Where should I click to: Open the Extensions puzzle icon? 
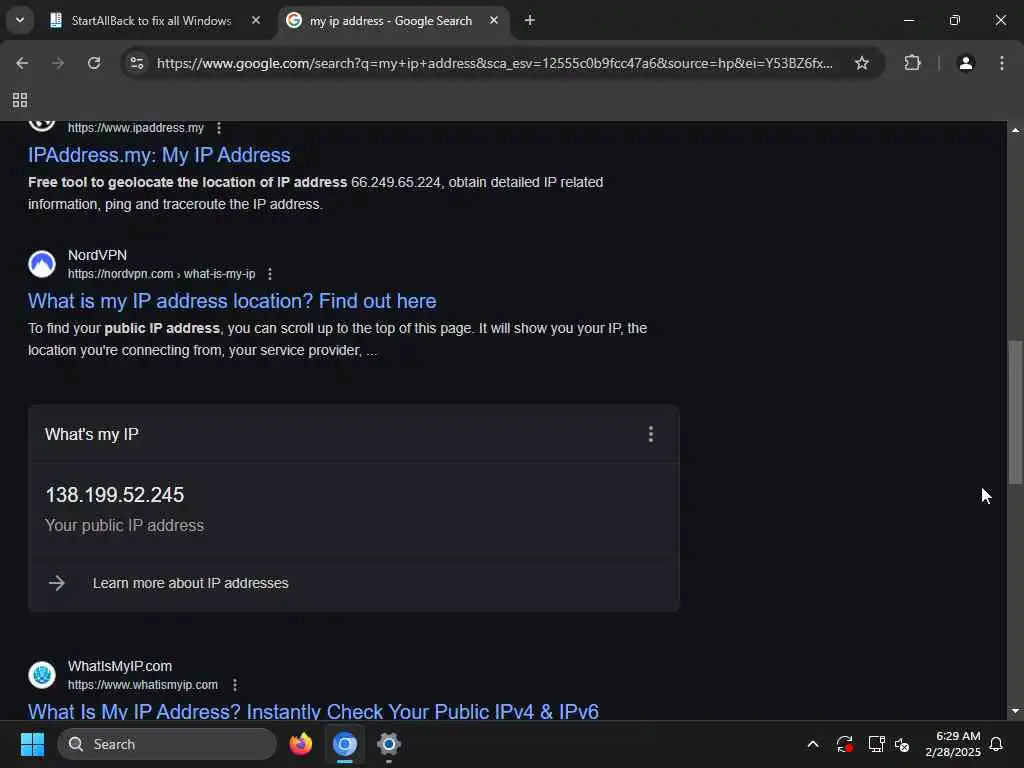[912, 63]
